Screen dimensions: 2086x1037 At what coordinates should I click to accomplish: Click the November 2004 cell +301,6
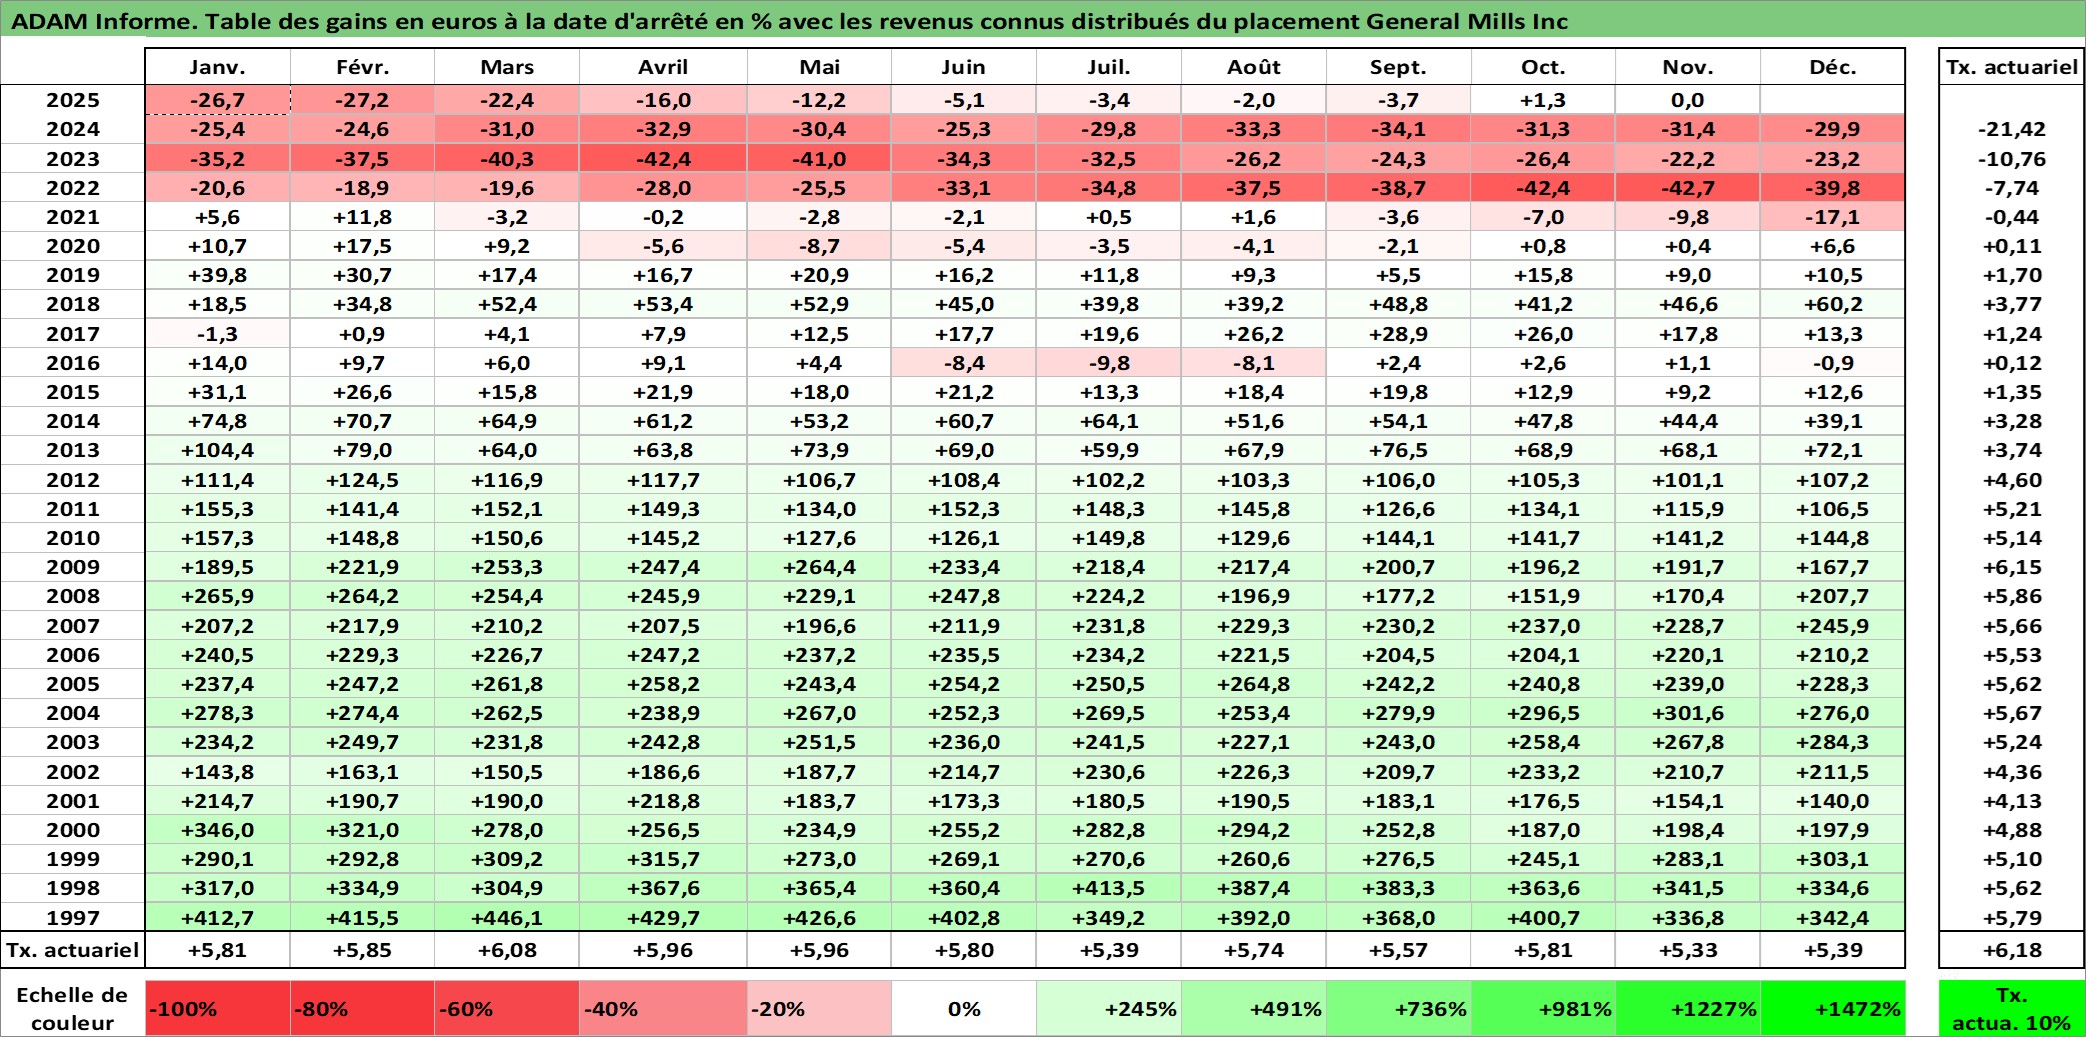tap(1688, 713)
